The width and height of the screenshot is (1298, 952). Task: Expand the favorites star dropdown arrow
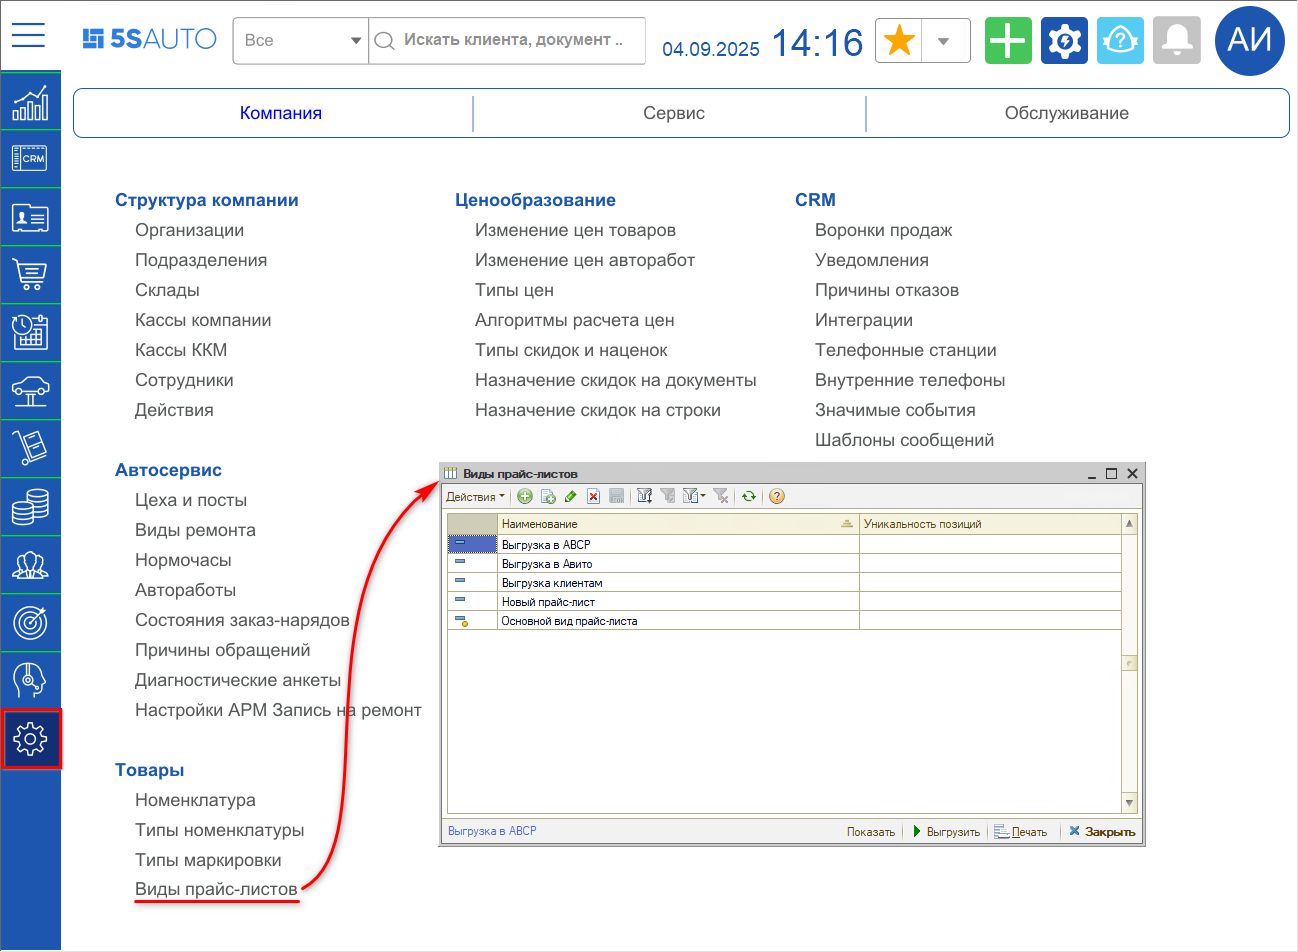click(x=943, y=41)
